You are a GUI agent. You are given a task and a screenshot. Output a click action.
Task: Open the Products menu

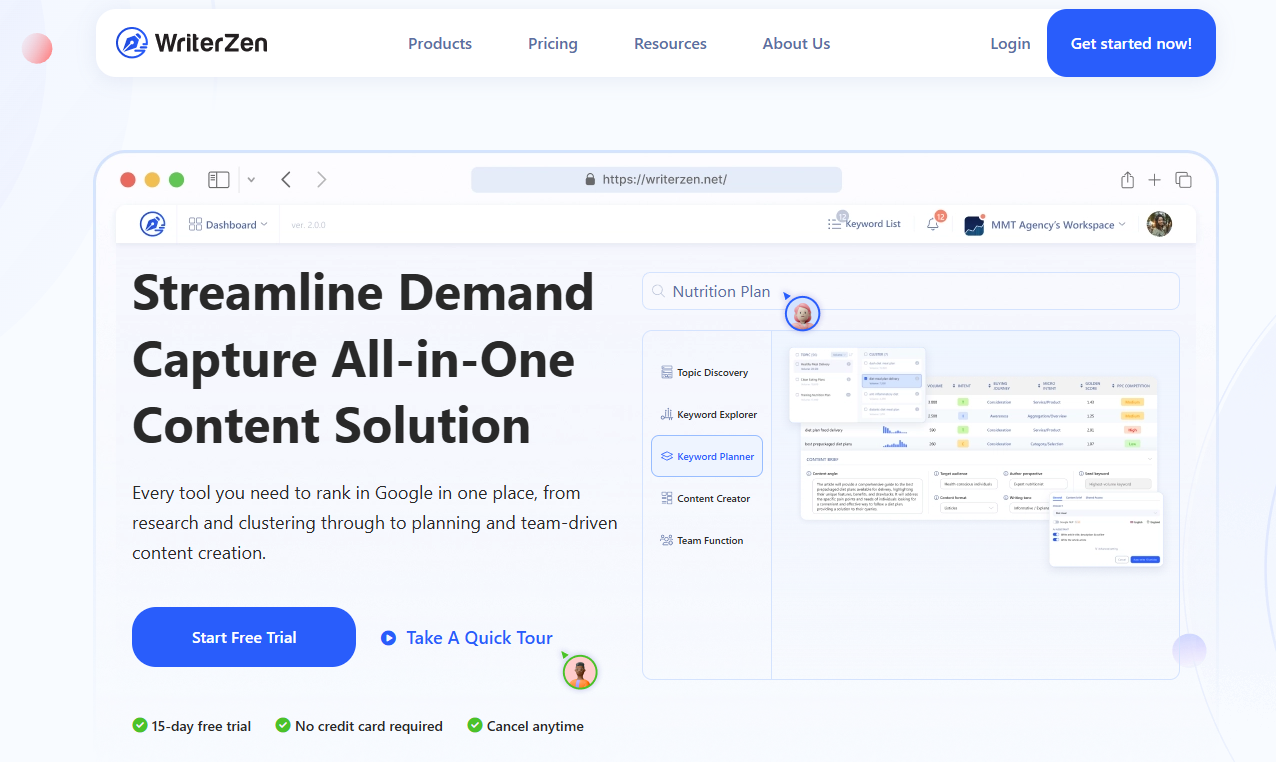pos(440,43)
